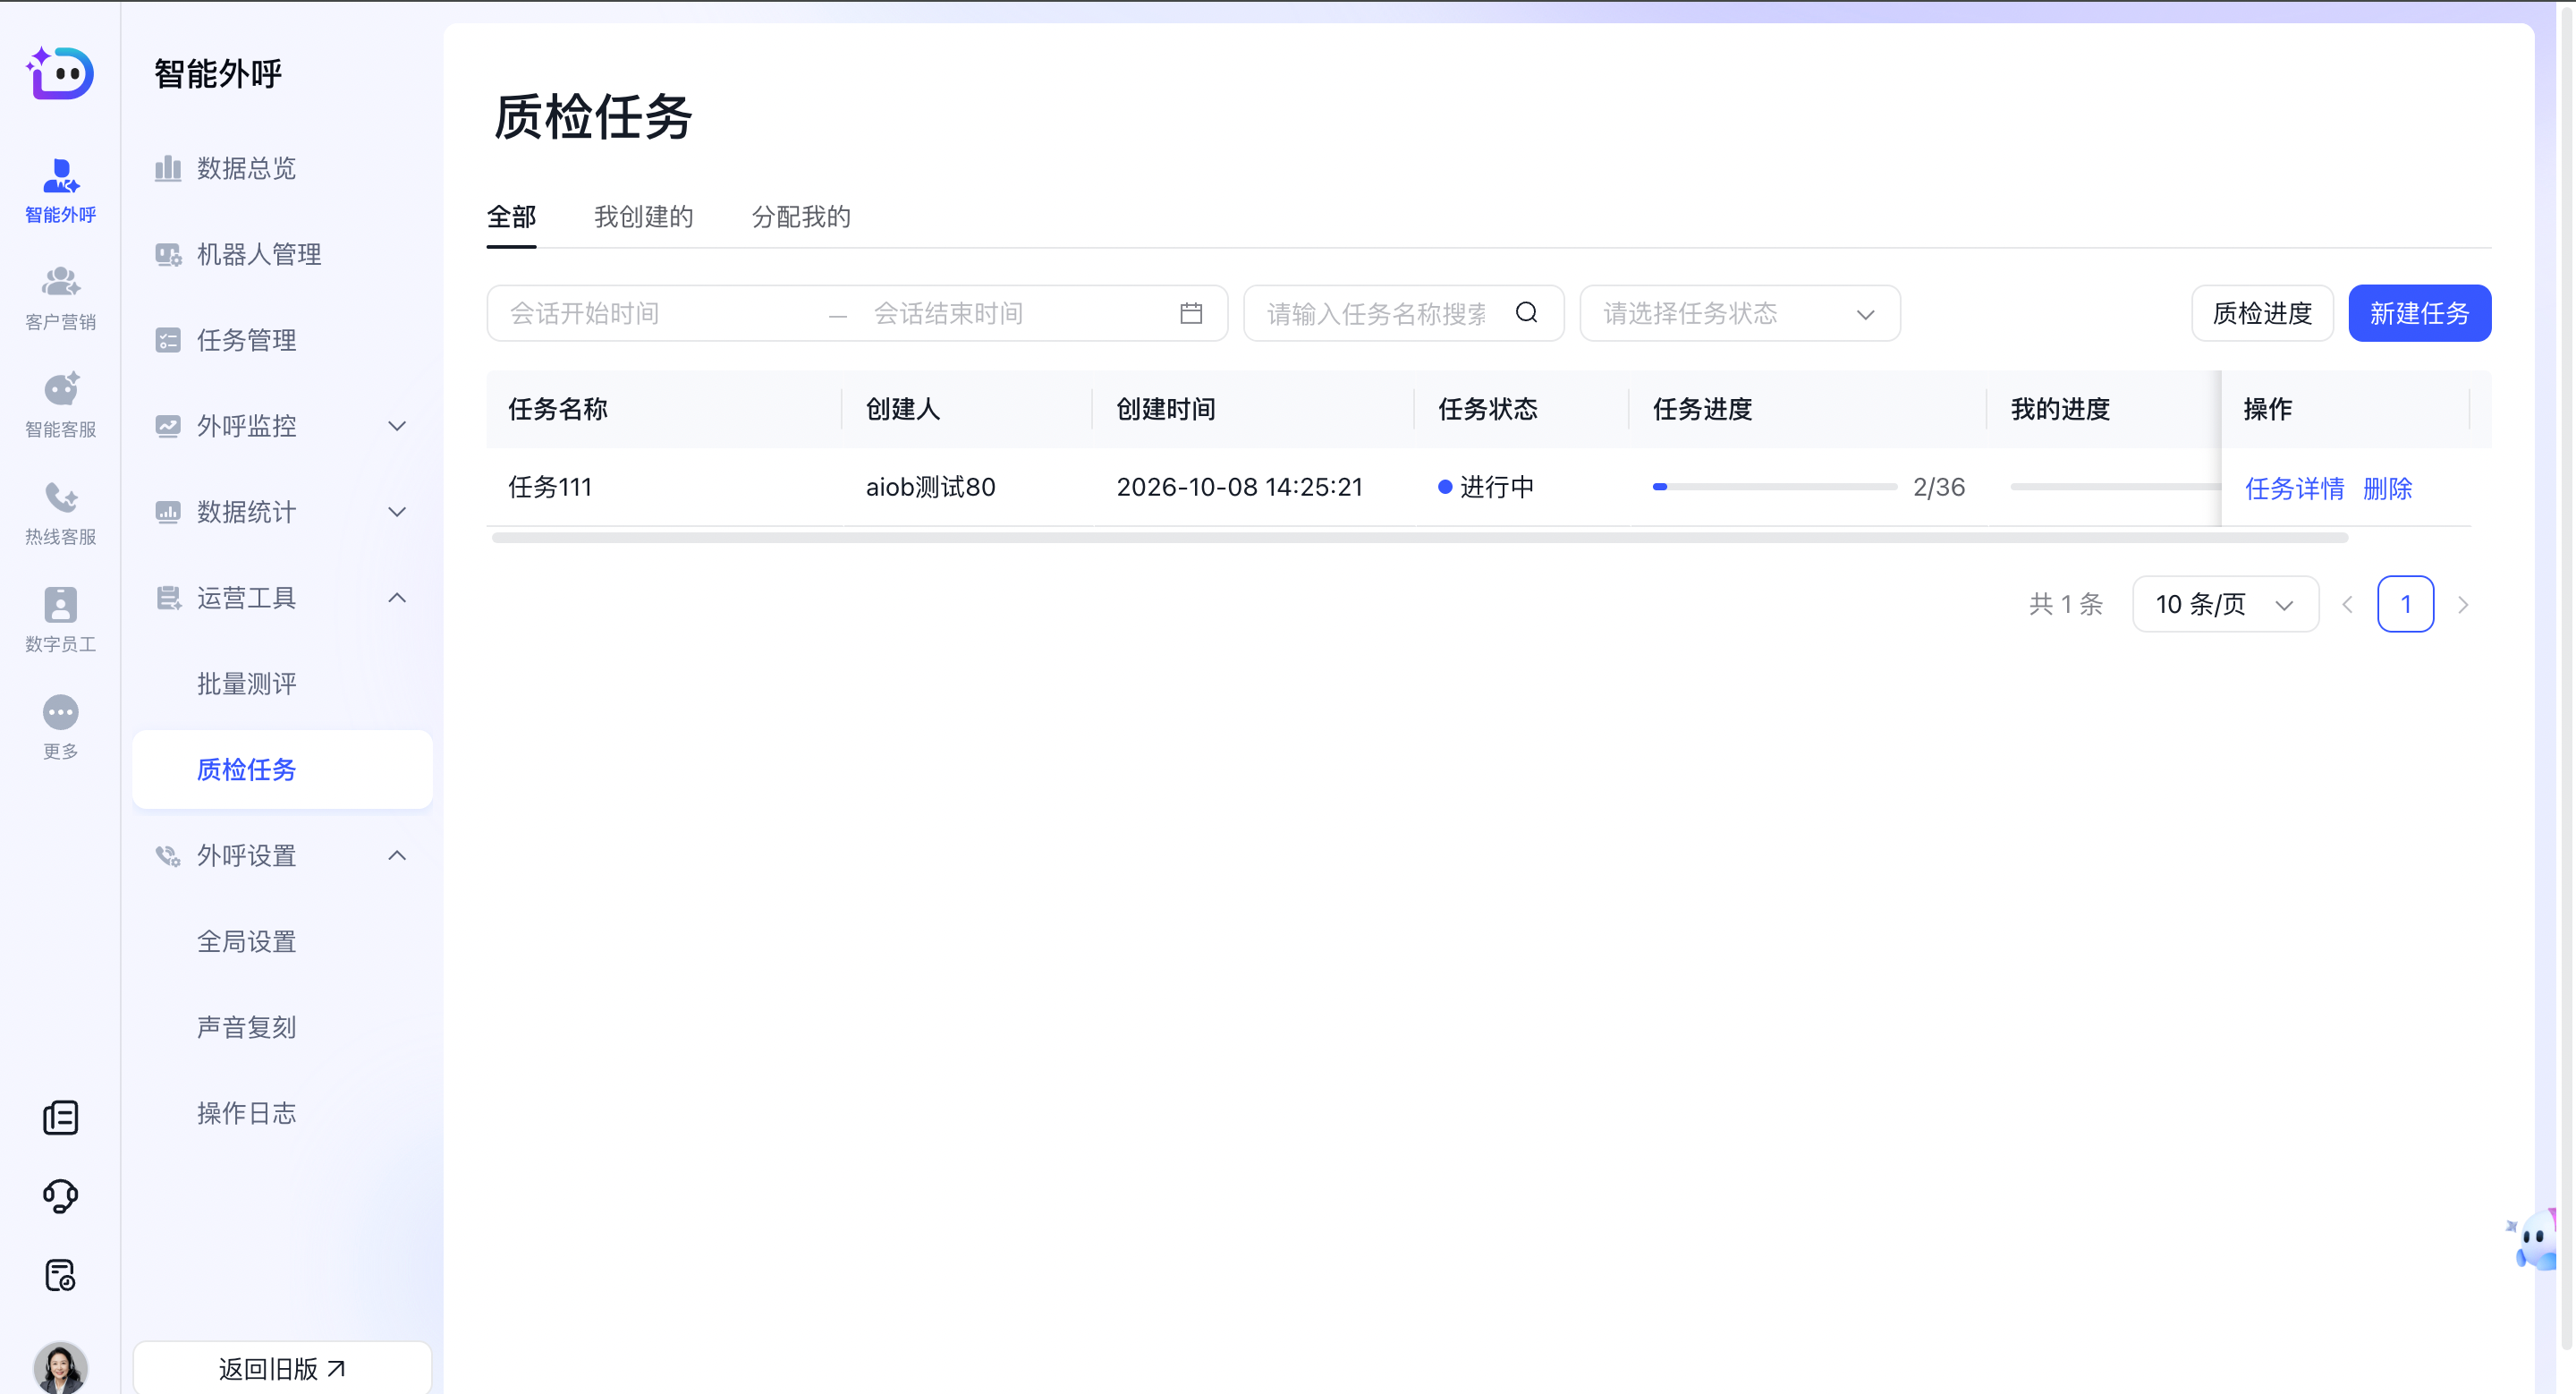Expand the 数据统计 menu group
Image resolution: width=2576 pixels, height=1394 pixels.
pos(282,512)
